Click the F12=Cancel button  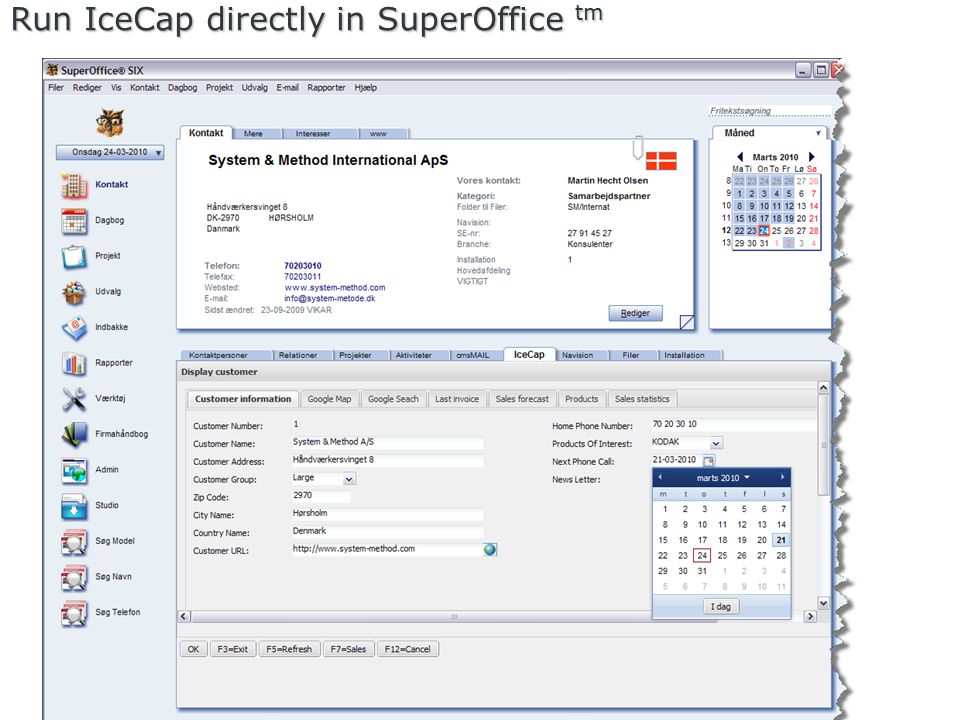pos(408,649)
